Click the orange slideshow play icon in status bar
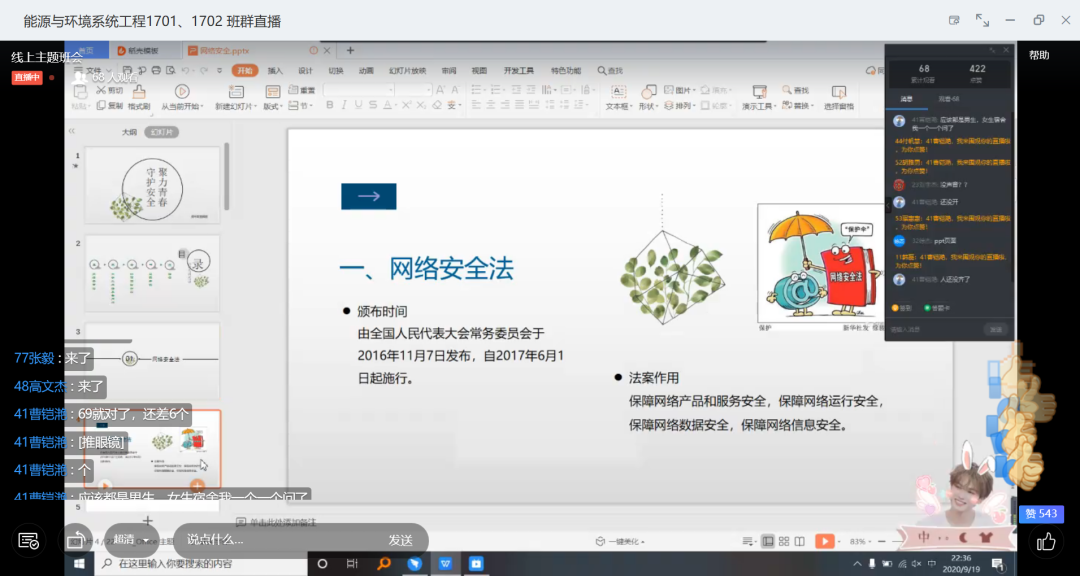The image size is (1080, 576). click(824, 541)
